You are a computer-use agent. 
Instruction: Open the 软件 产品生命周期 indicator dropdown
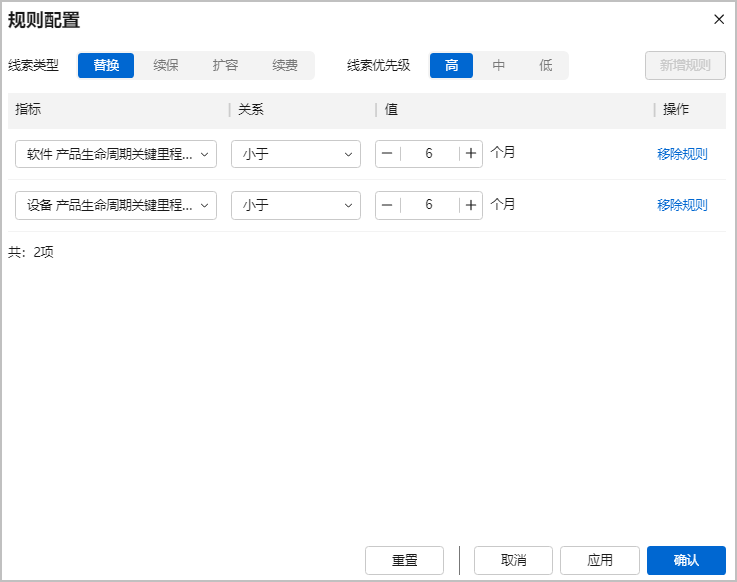(x=116, y=154)
